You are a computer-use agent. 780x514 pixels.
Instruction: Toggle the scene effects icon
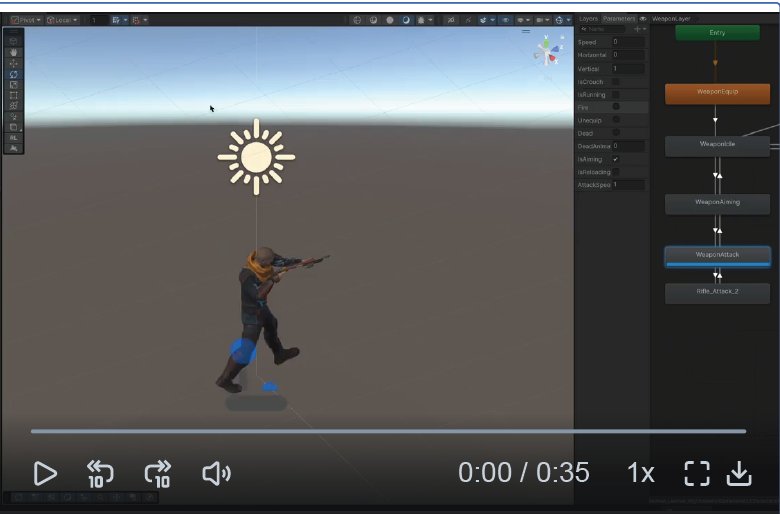[x=483, y=20]
